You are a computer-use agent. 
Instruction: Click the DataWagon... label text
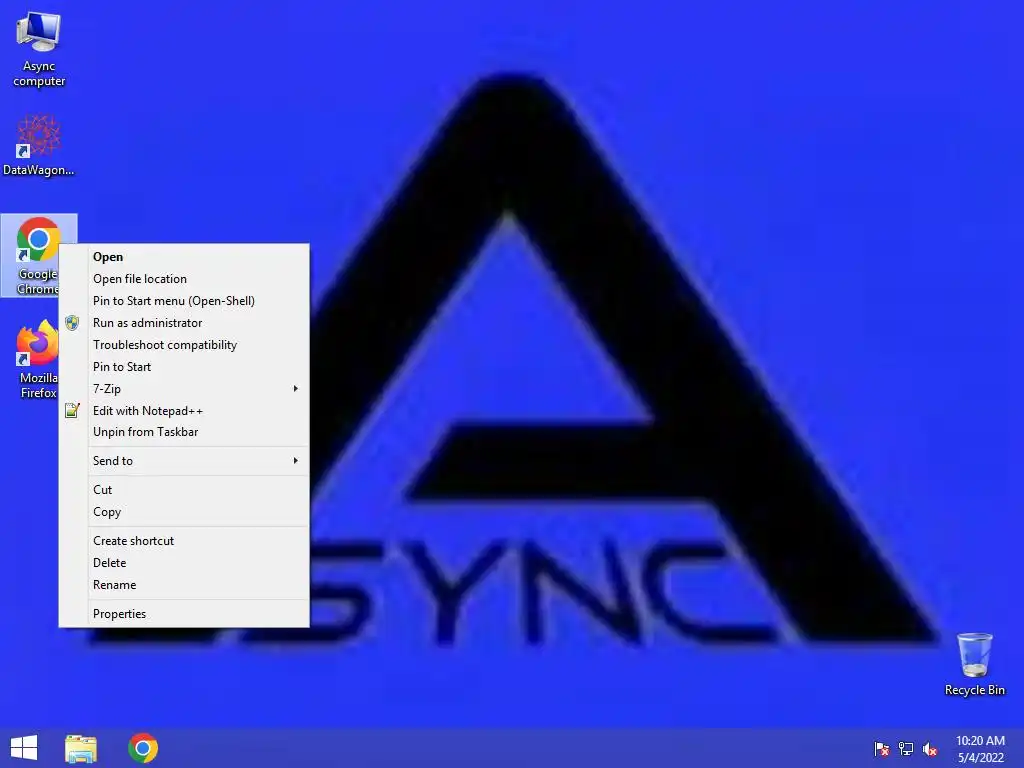click(x=39, y=170)
